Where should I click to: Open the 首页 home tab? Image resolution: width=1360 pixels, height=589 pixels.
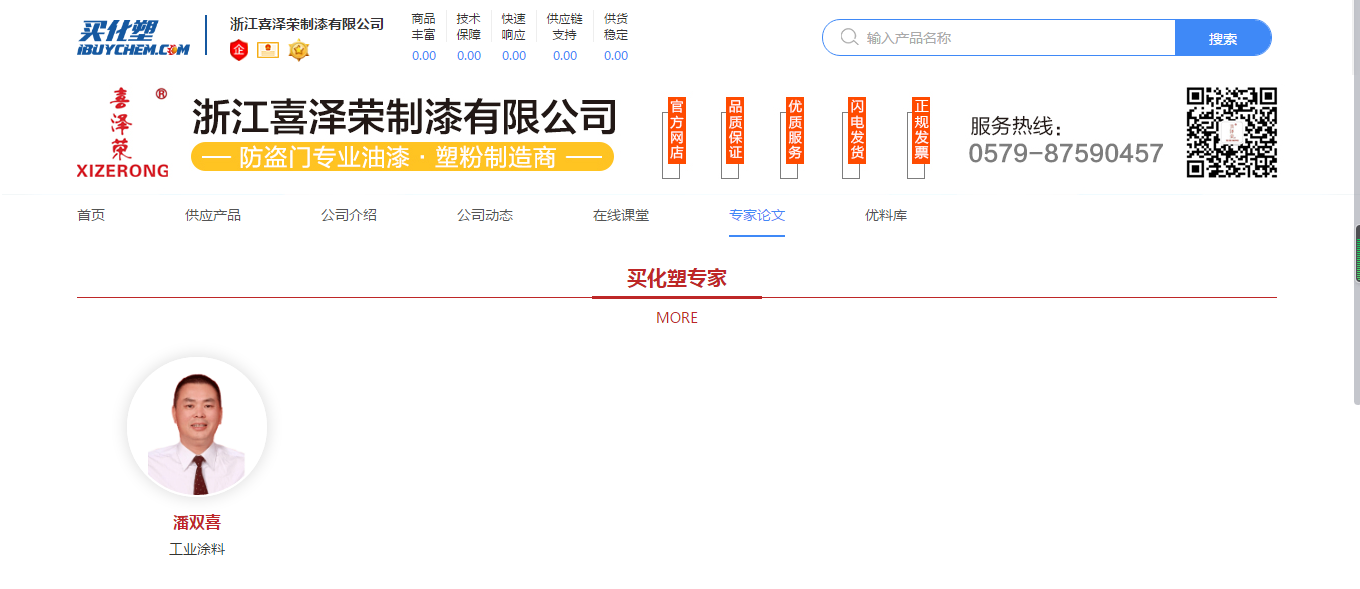[x=91, y=215]
